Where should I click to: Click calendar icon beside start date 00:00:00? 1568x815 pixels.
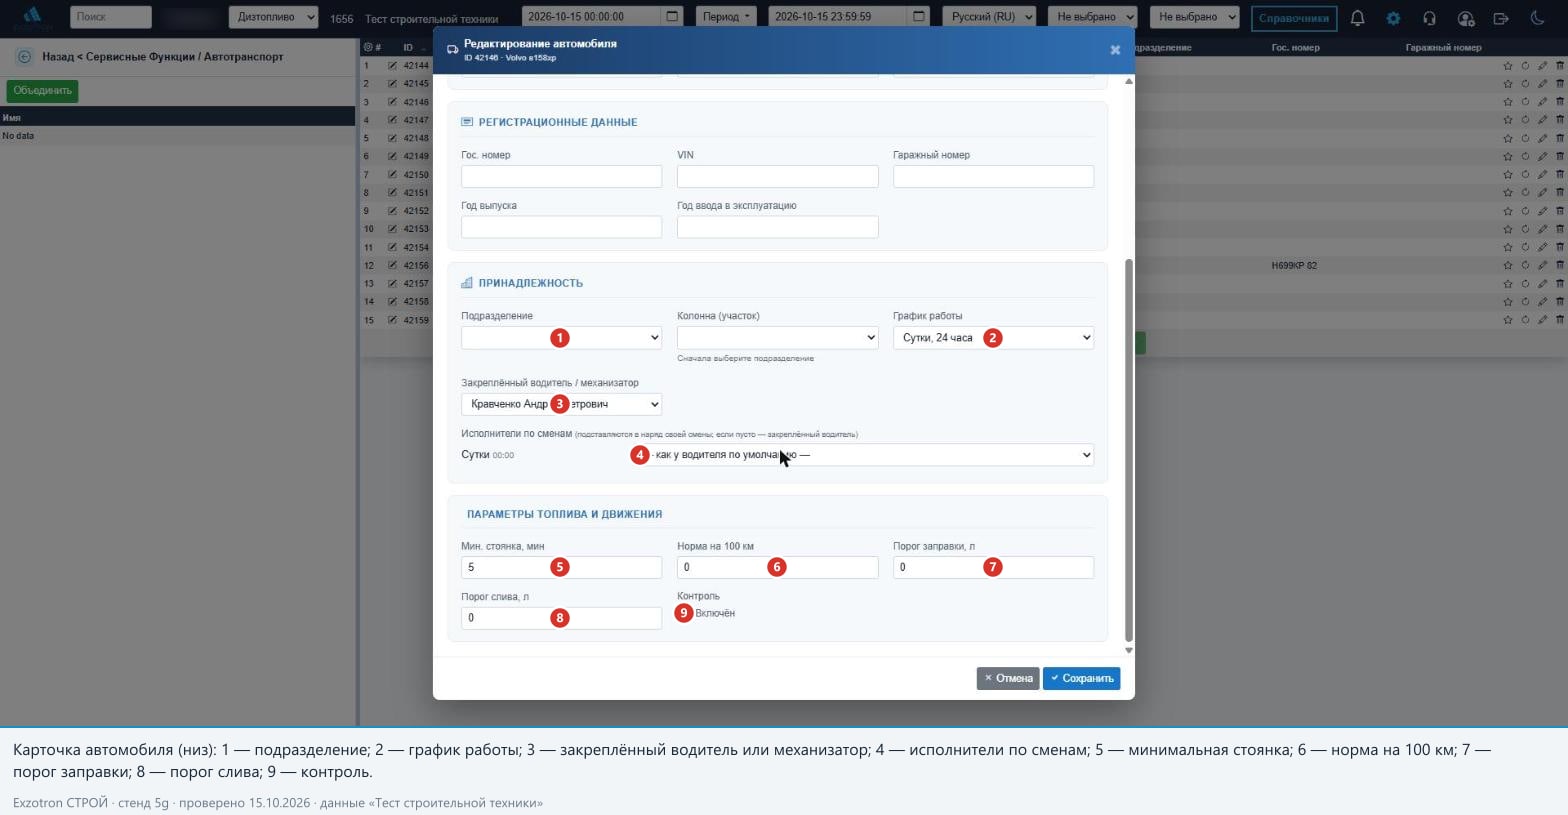(672, 17)
